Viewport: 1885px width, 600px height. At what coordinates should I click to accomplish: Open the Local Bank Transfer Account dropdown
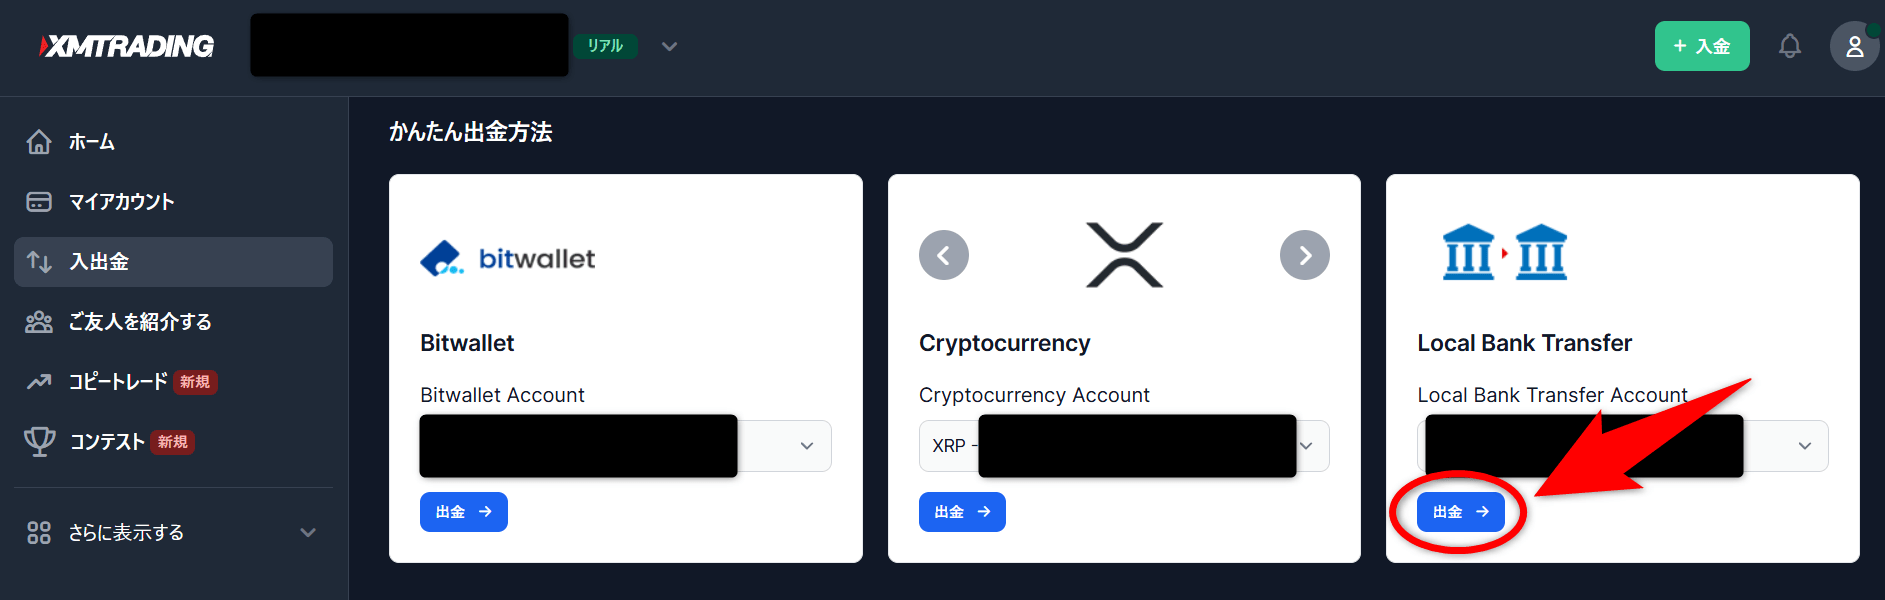[1623, 446]
